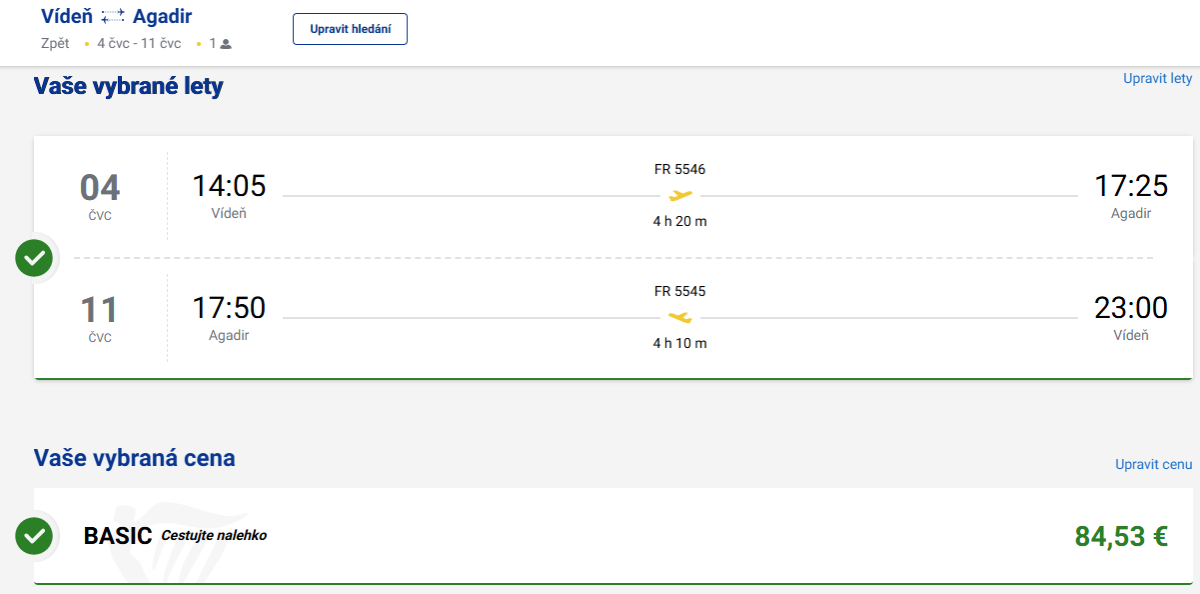1200x594 pixels.
Task: Click the yellow plane icon under FR 5545
Action: pos(680,317)
